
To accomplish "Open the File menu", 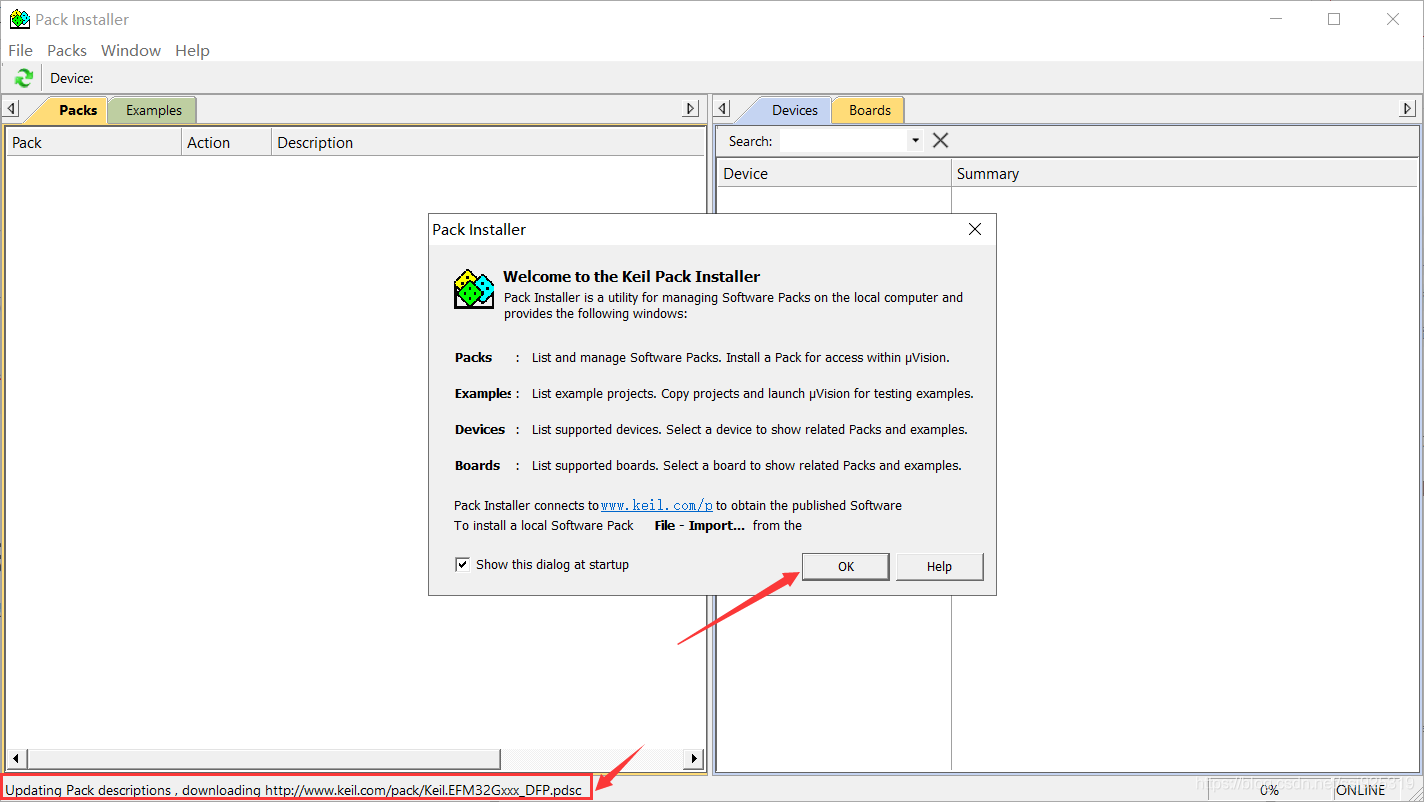I will [x=20, y=50].
